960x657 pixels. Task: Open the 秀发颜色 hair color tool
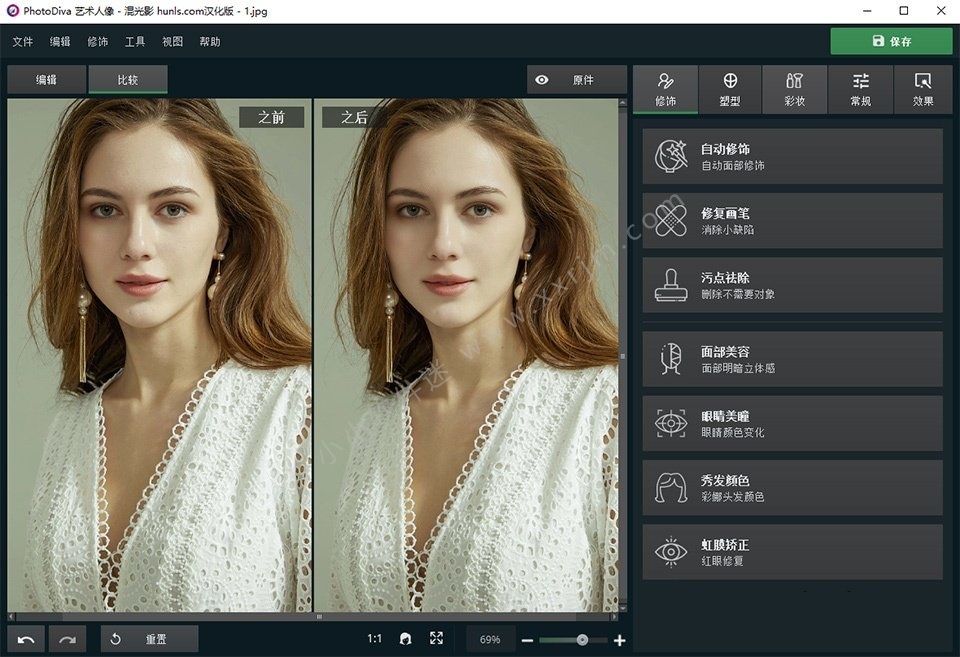[x=792, y=487]
